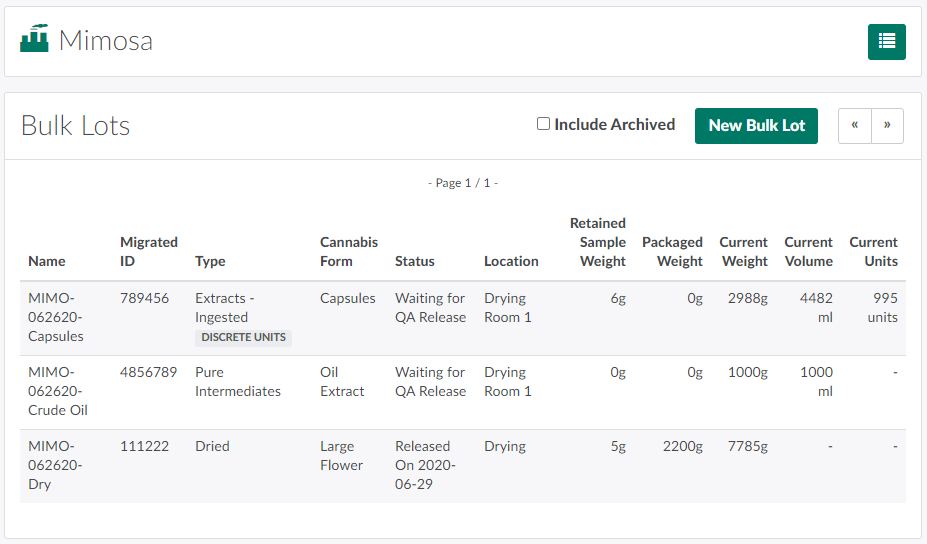
Task: Open the MIMO-062620-Capsules bulk lot row
Action: (x=56, y=317)
